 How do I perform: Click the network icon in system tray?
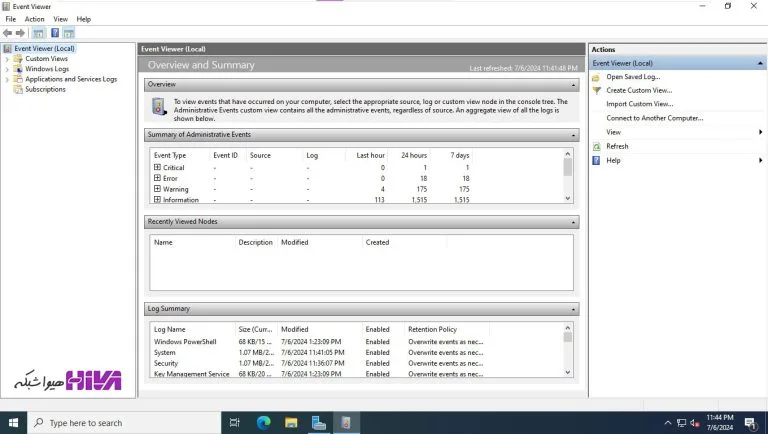[681, 423]
